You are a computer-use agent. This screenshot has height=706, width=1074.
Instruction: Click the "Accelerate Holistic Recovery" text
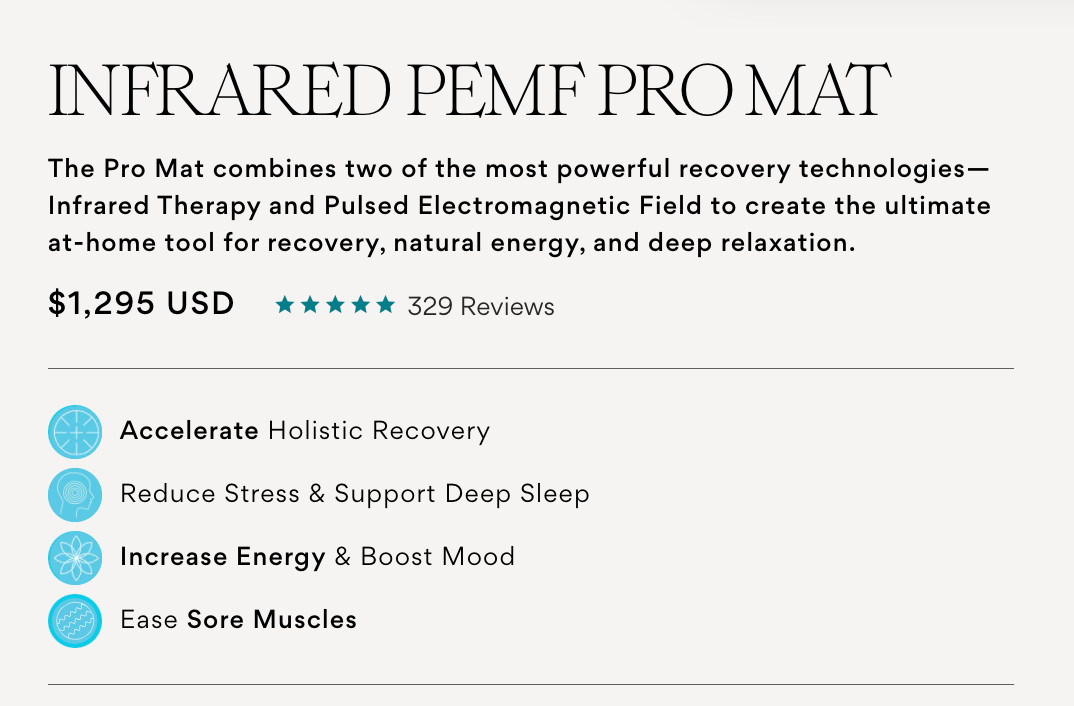[305, 431]
